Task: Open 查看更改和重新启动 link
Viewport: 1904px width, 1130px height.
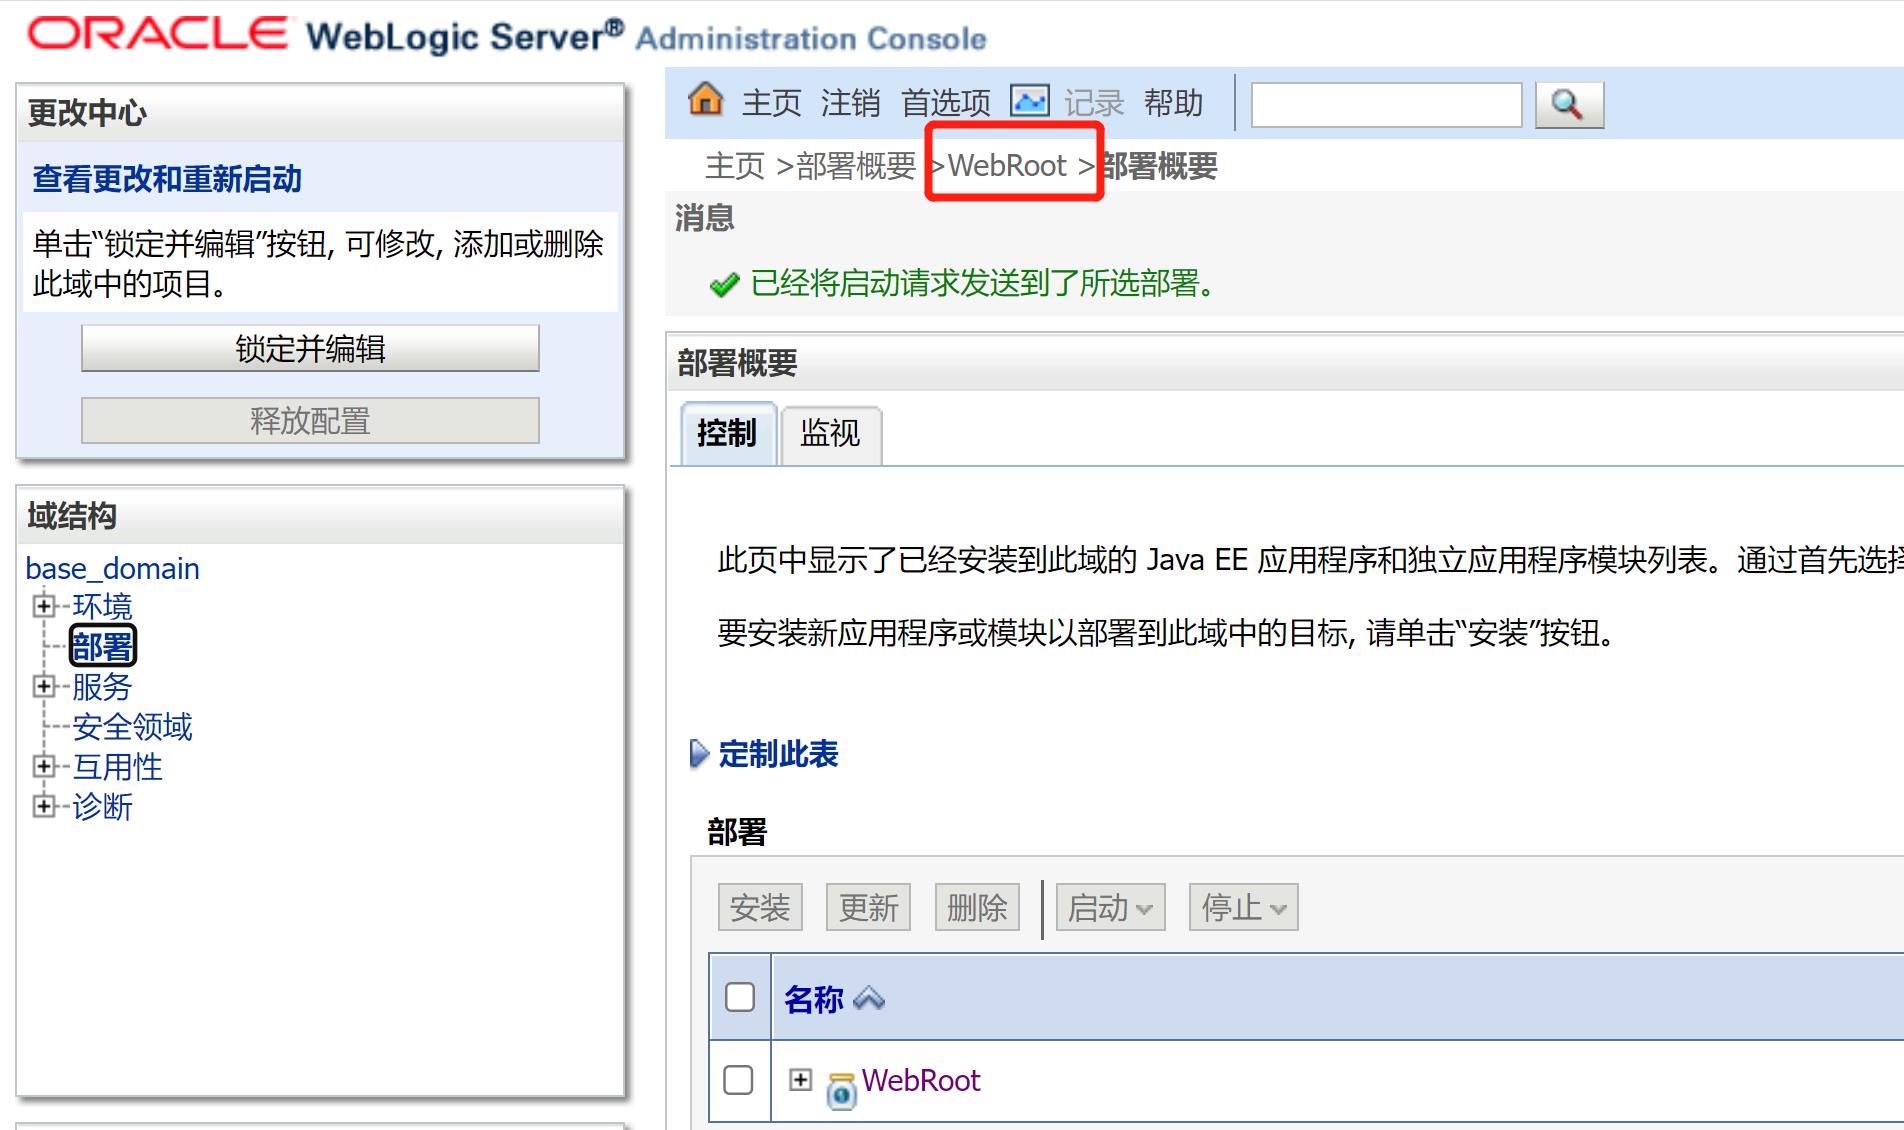Action: click(167, 180)
